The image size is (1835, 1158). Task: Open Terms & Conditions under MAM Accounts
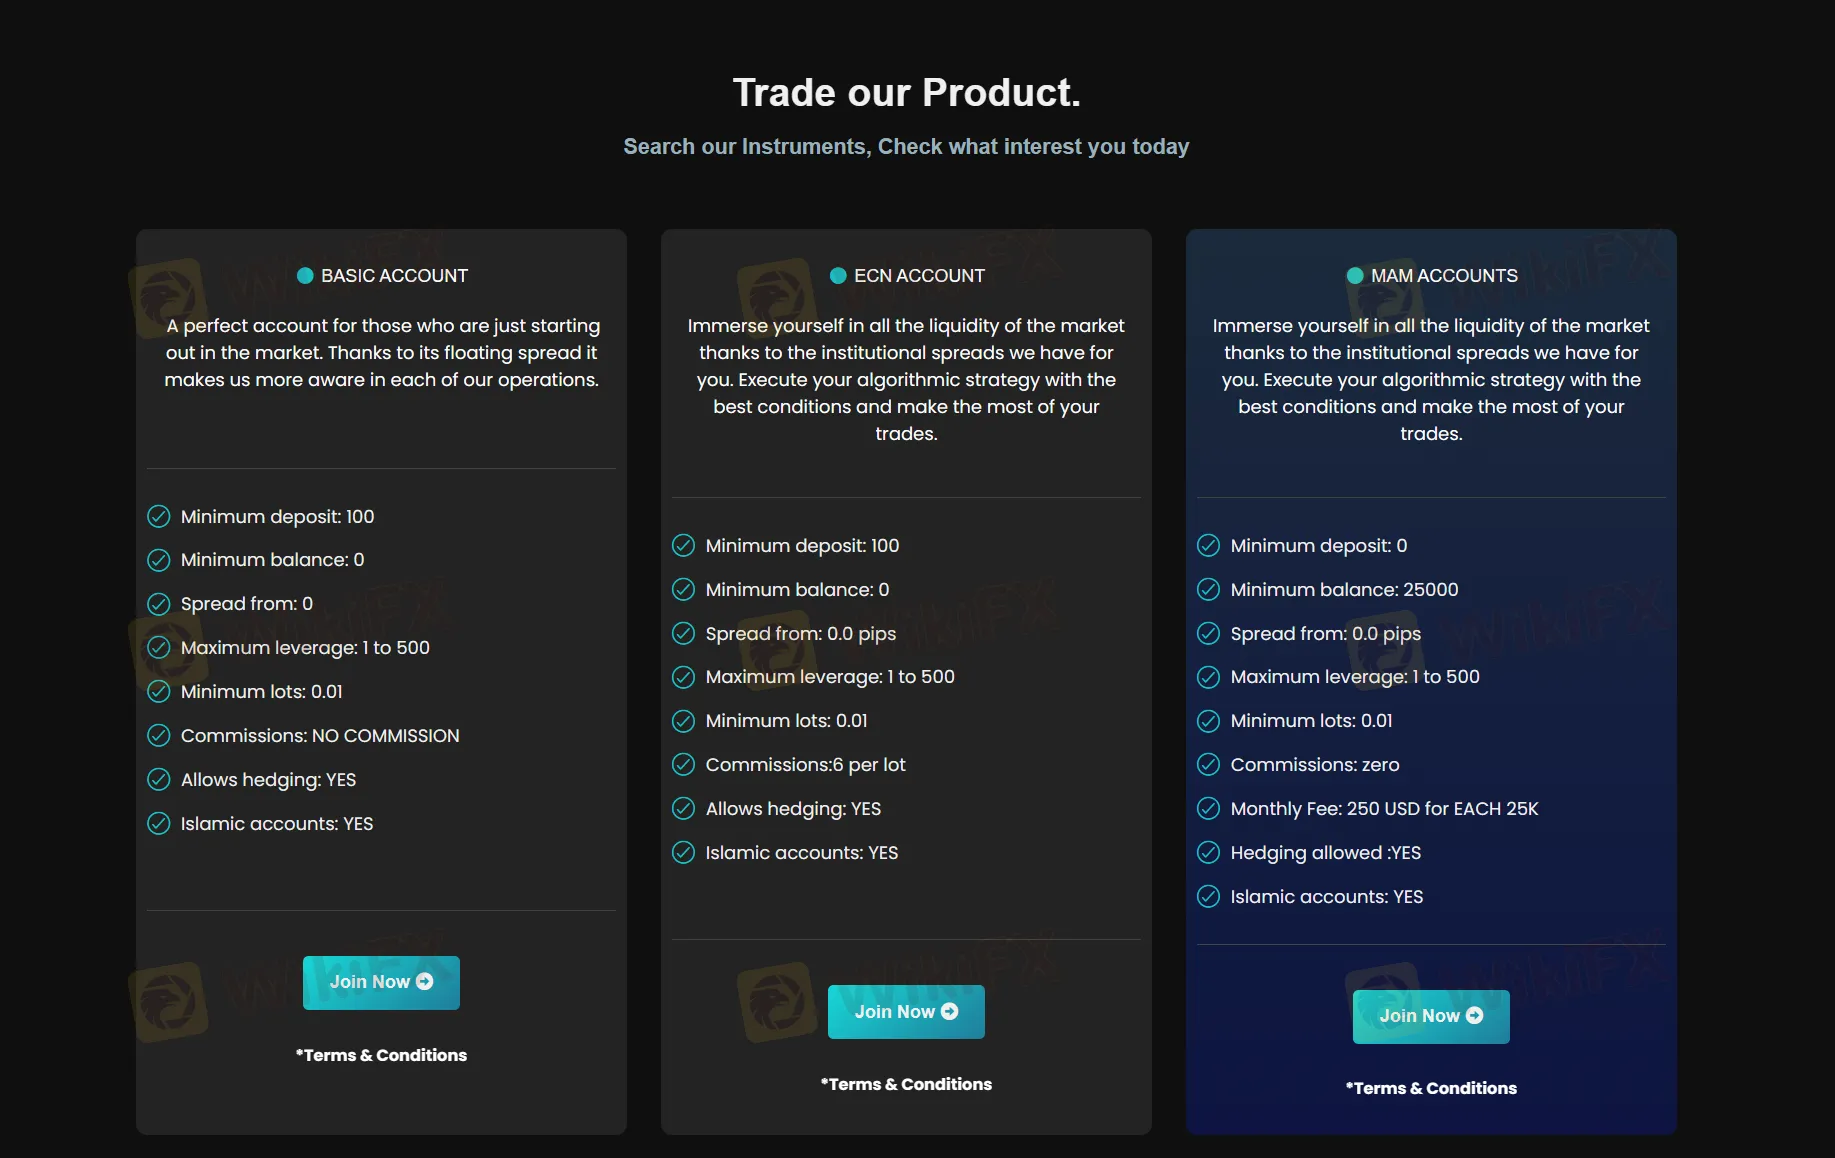point(1431,1087)
